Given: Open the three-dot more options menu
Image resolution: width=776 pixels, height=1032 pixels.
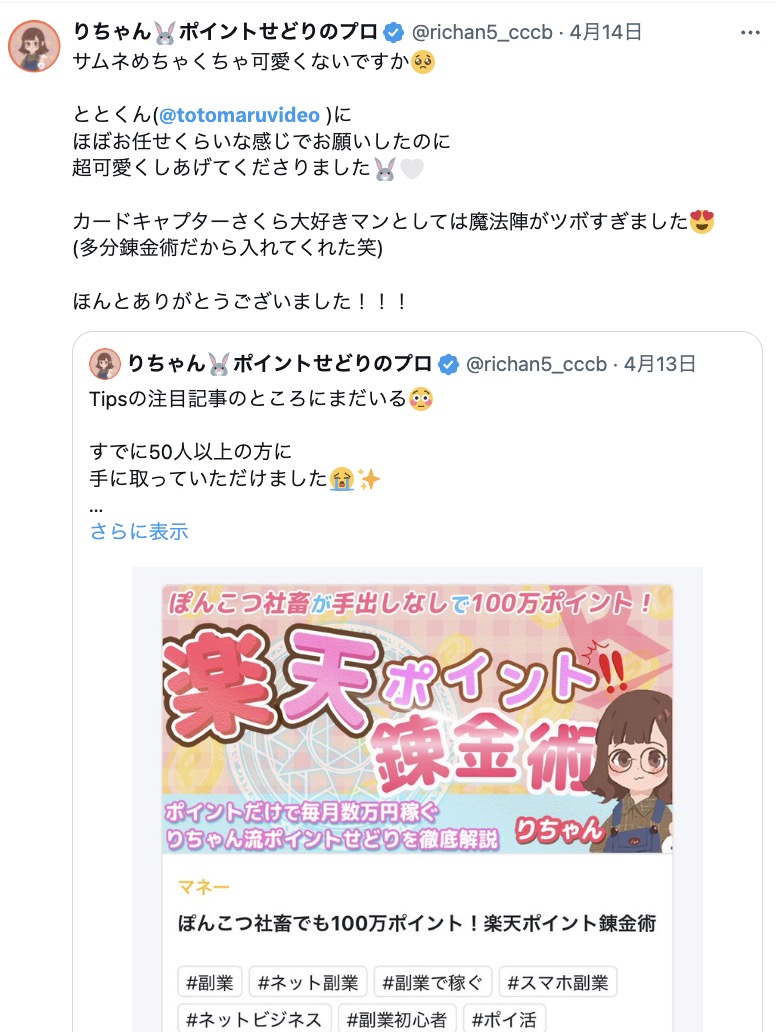Looking at the screenshot, I should pos(750,32).
